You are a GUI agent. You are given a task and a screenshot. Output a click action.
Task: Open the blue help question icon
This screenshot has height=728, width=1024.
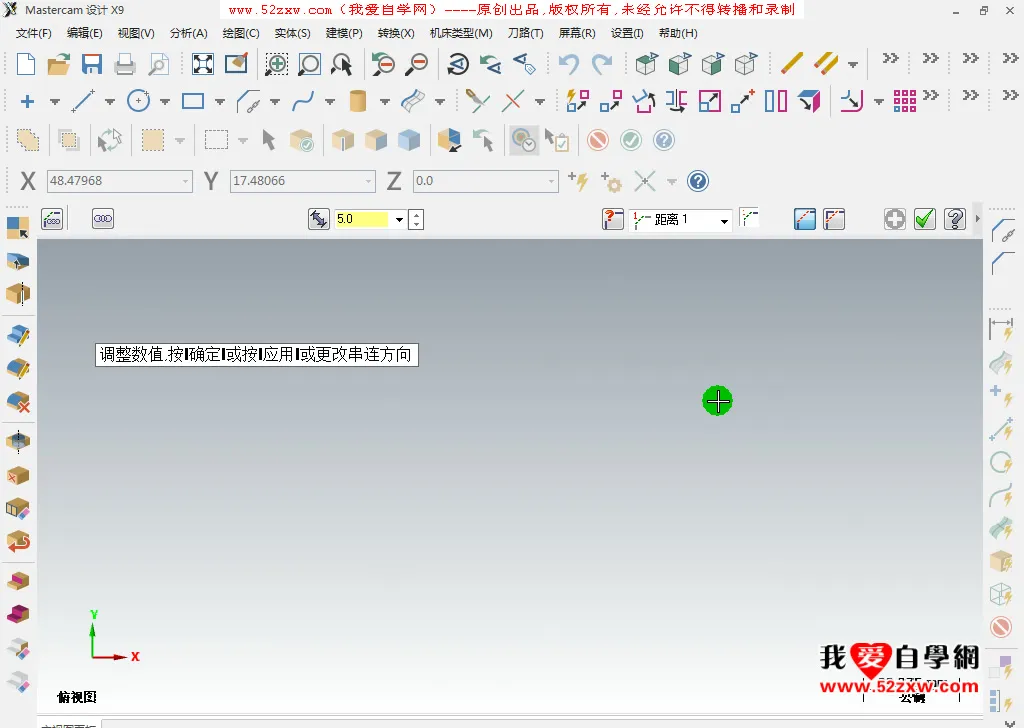click(698, 181)
